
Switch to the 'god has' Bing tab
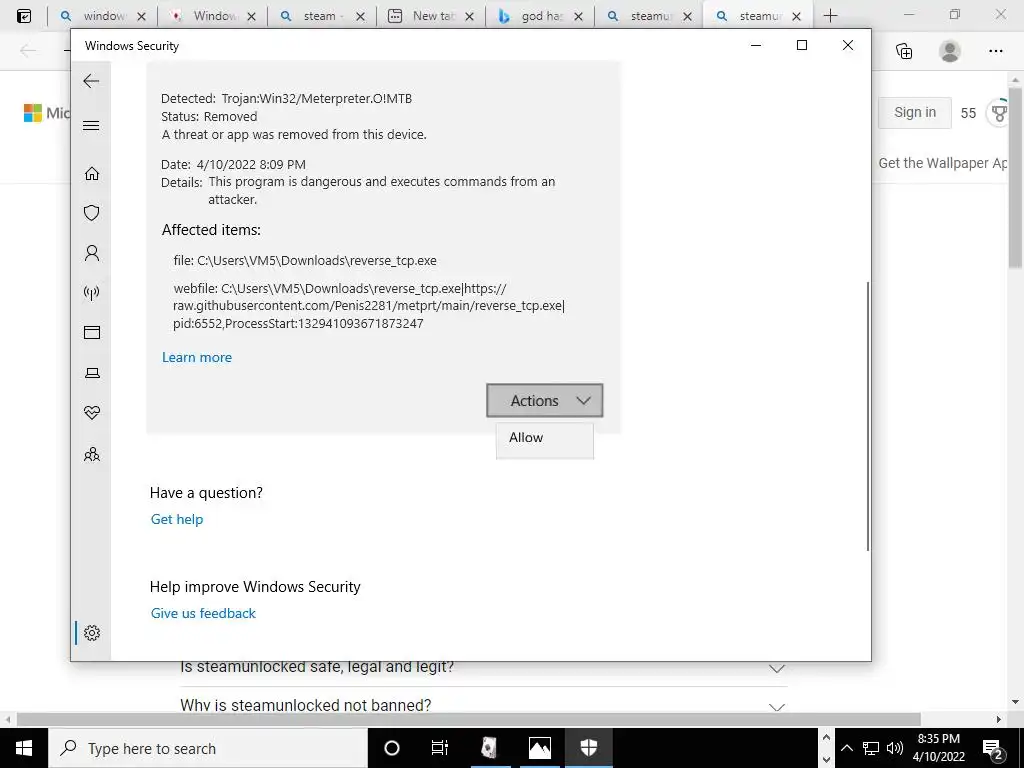pos(541,16)
